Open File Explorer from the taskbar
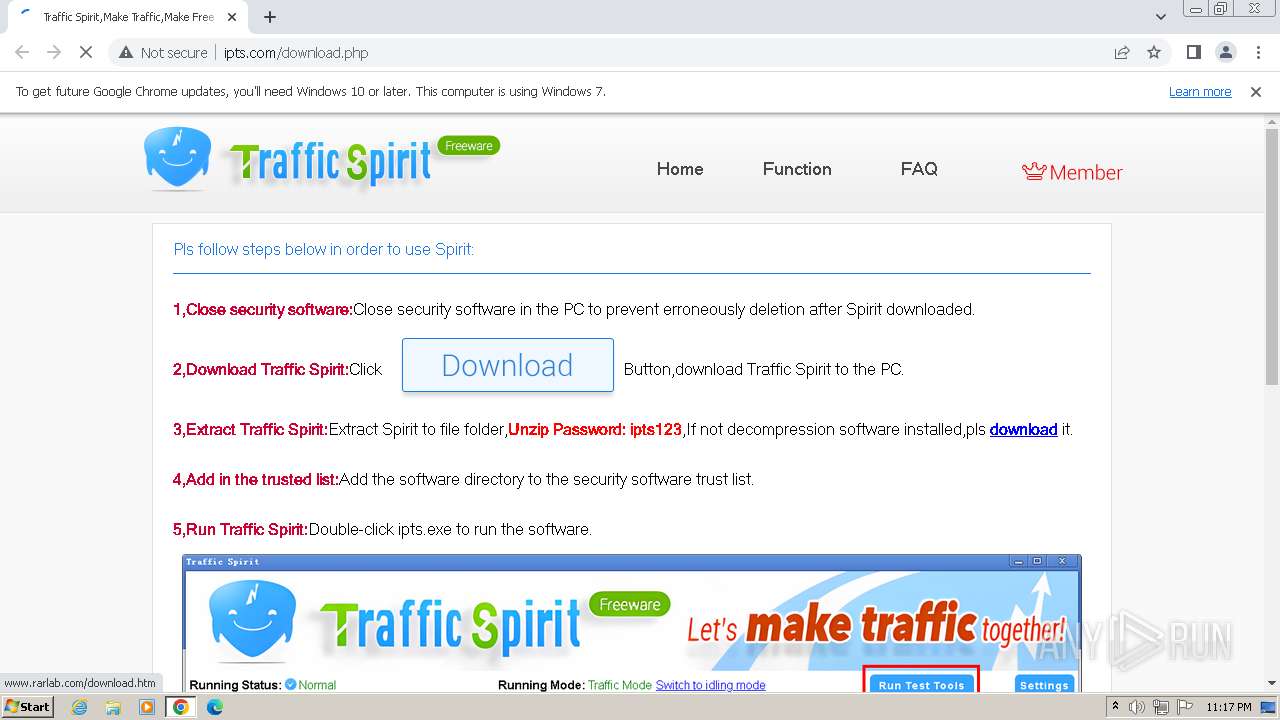The image size is (1280, 720). point(113,707)
